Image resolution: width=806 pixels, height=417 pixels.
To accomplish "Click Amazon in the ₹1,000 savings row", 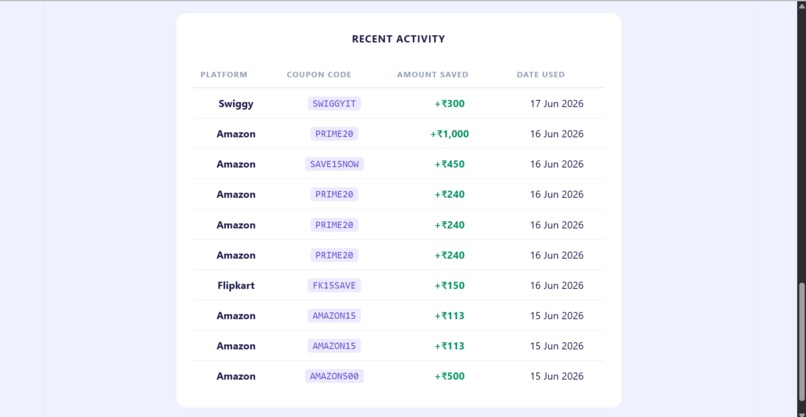I will [x=235, y=134].
